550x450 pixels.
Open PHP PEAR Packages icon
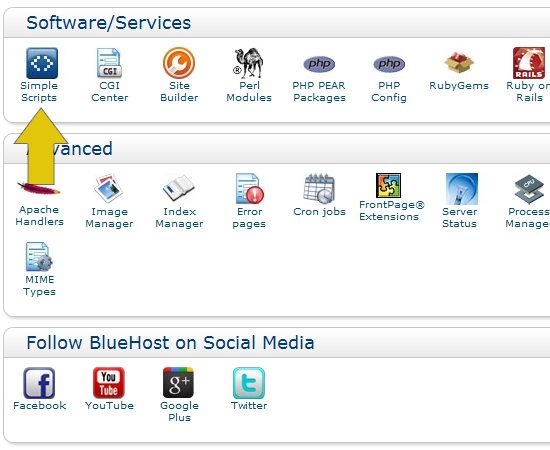click(x=319, y=64)
